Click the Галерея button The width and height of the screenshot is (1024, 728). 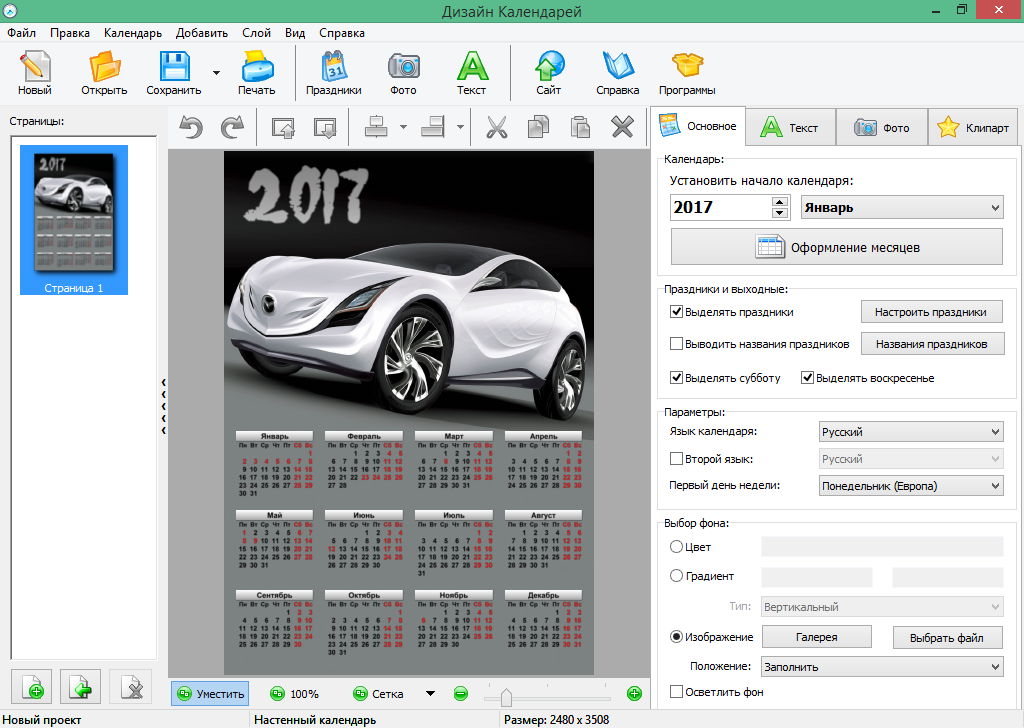coord(817,637)
